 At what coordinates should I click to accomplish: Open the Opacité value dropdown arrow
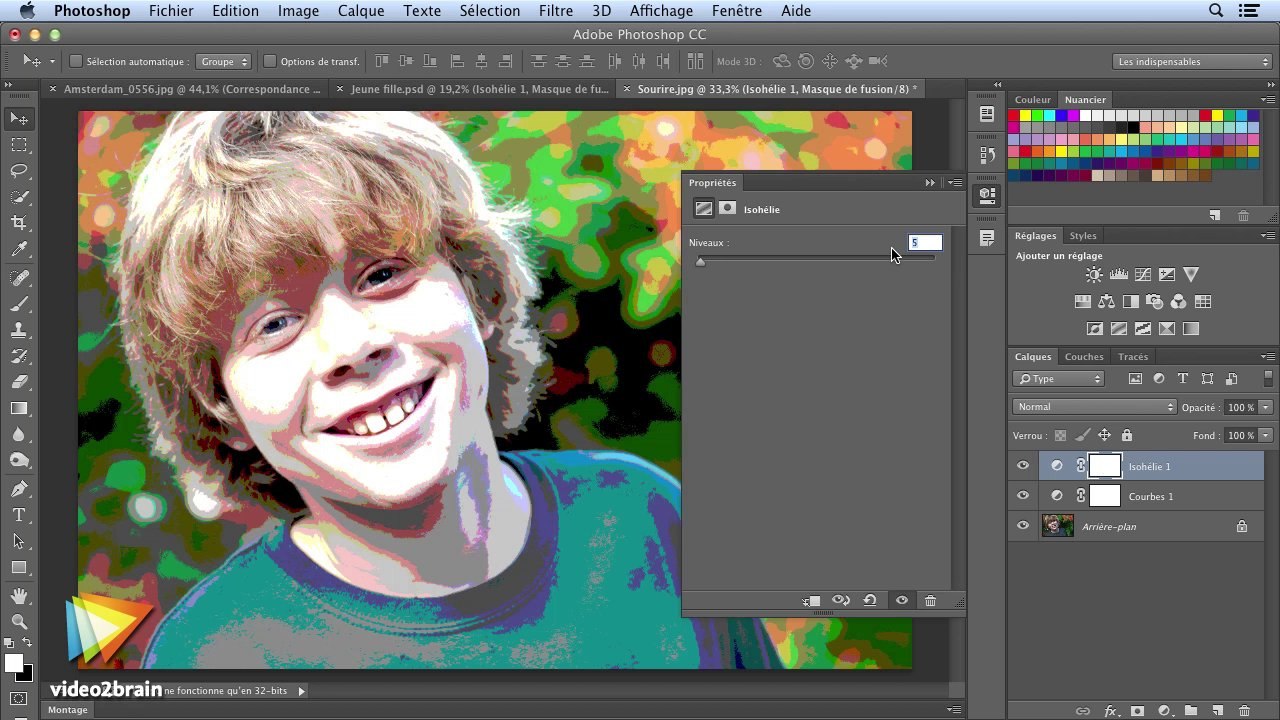point(1266,407)
